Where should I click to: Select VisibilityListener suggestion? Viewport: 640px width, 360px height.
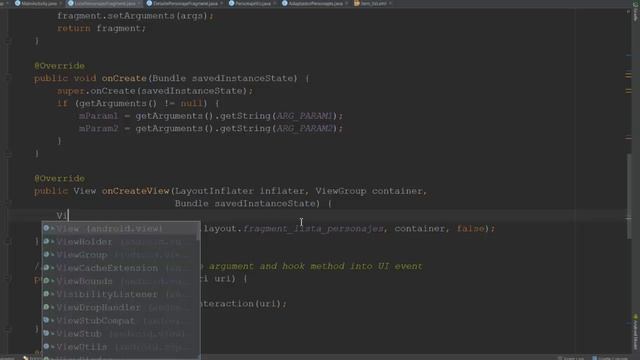tap(120, 294)
